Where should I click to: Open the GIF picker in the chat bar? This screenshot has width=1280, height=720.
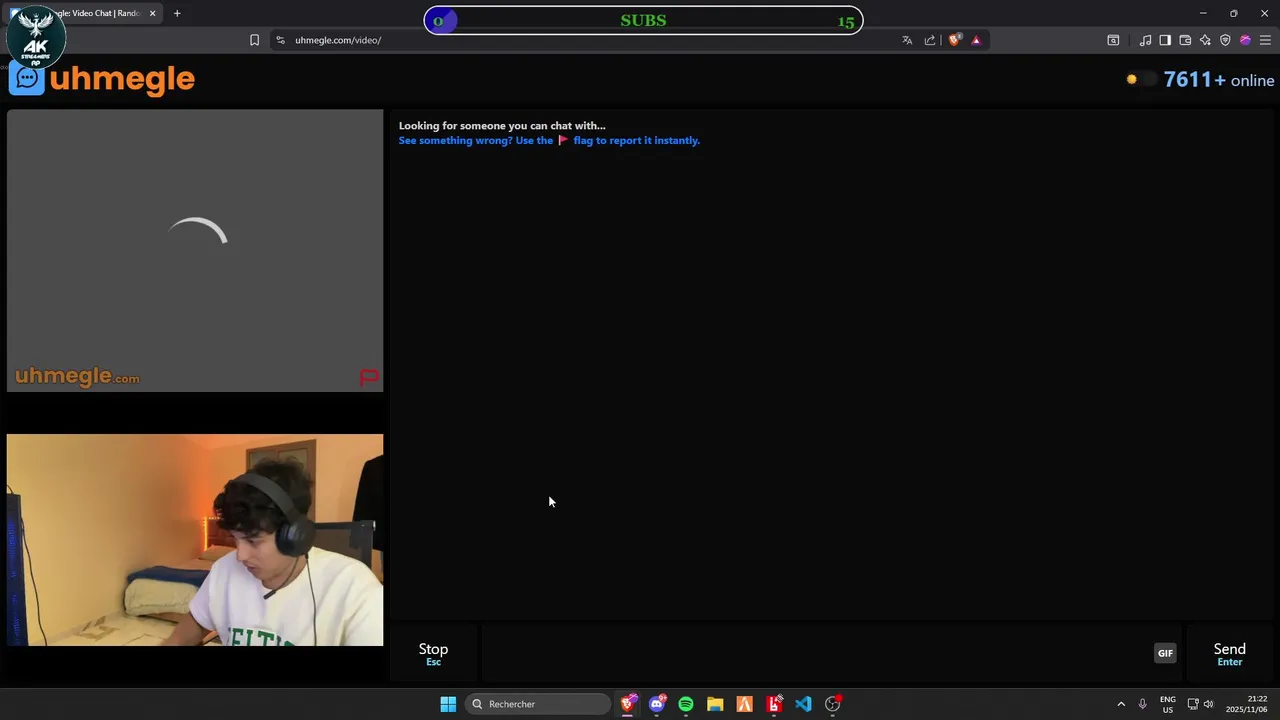(1165, 653)
